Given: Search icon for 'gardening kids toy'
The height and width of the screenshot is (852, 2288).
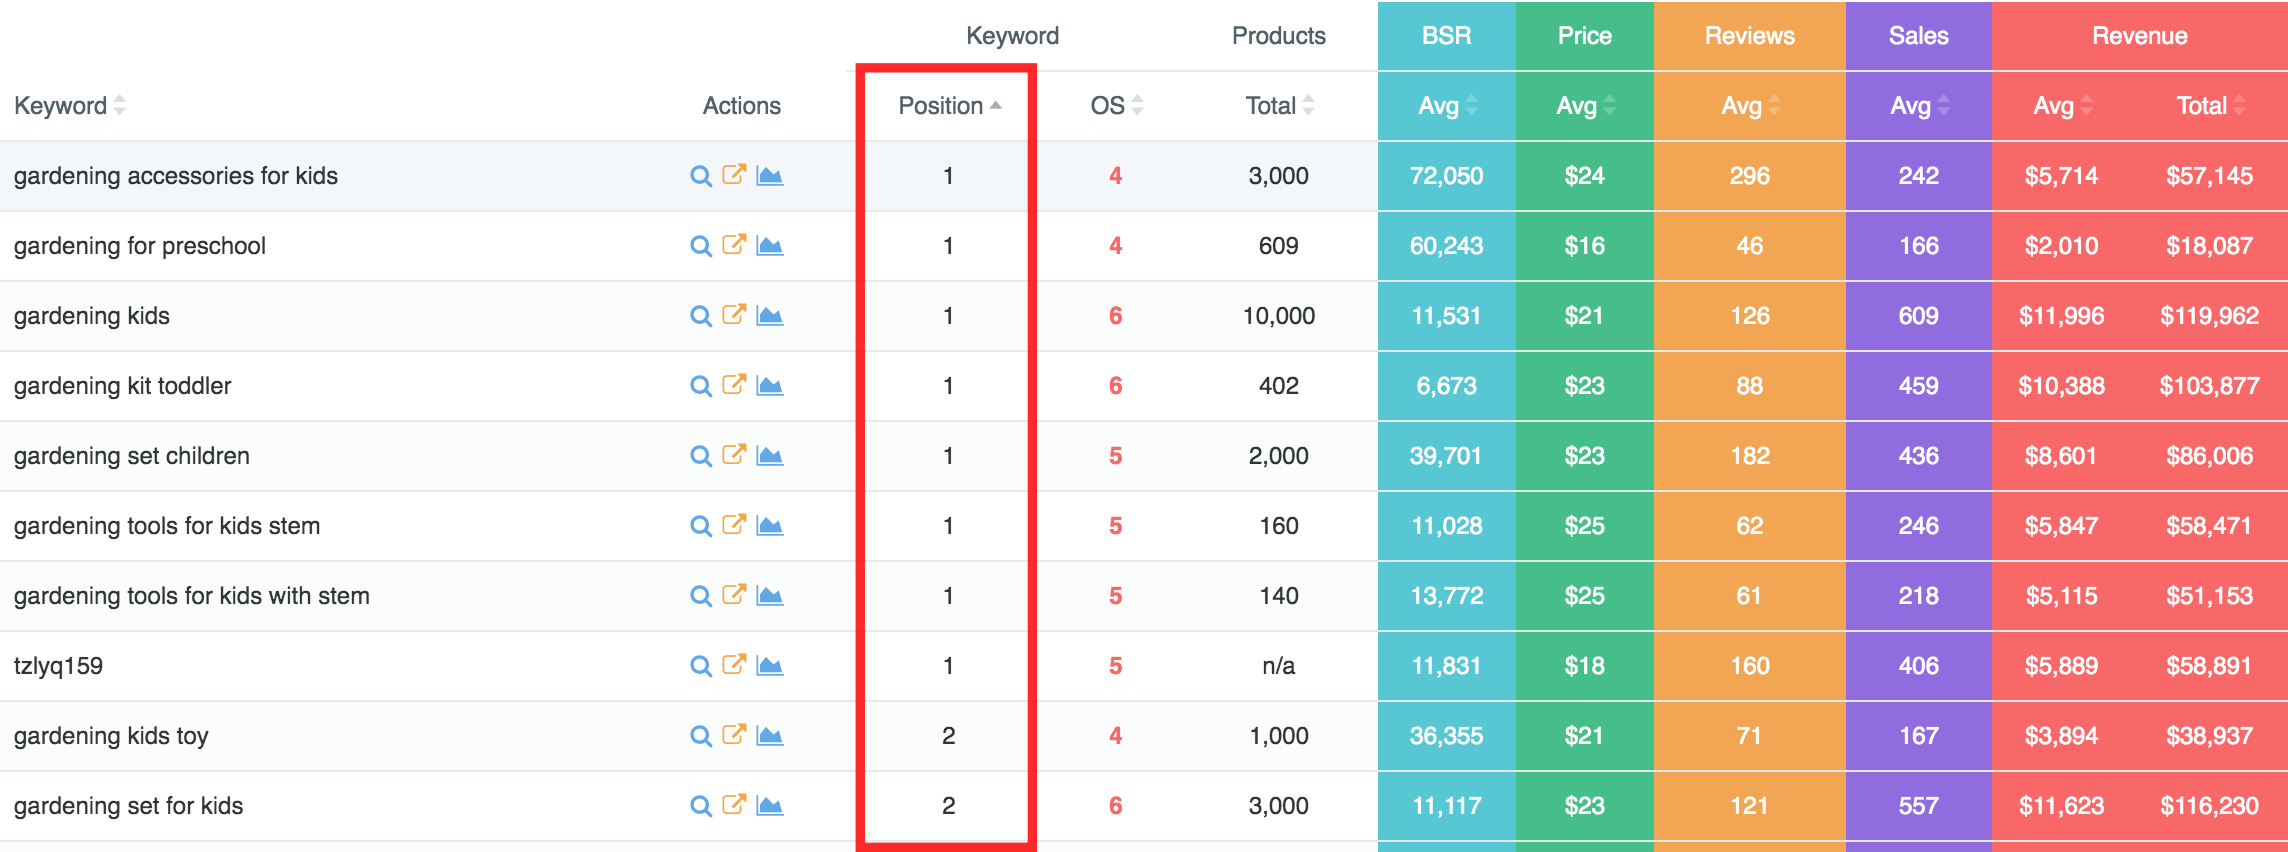Looking at the screenshot, I should pyautogui.click(x=701, y=736).
